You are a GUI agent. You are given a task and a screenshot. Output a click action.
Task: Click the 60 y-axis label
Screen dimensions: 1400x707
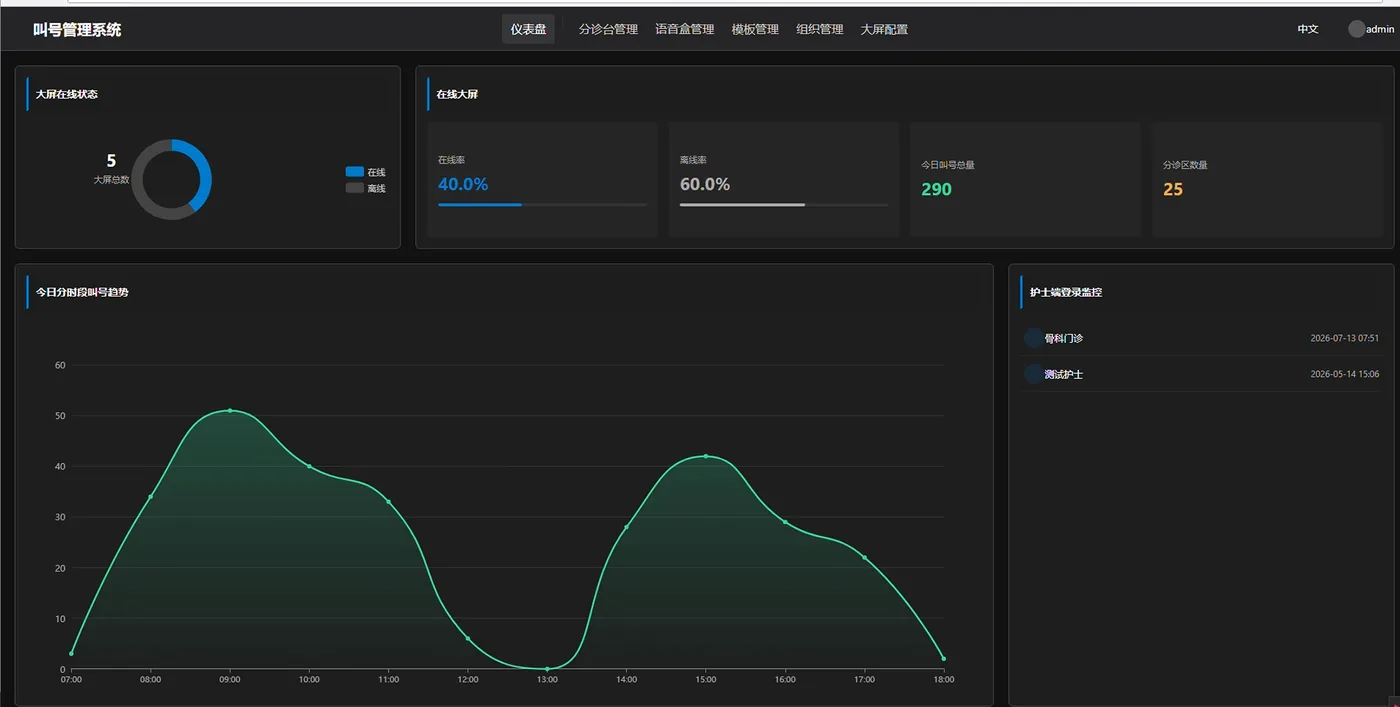(x=60, y=365)
